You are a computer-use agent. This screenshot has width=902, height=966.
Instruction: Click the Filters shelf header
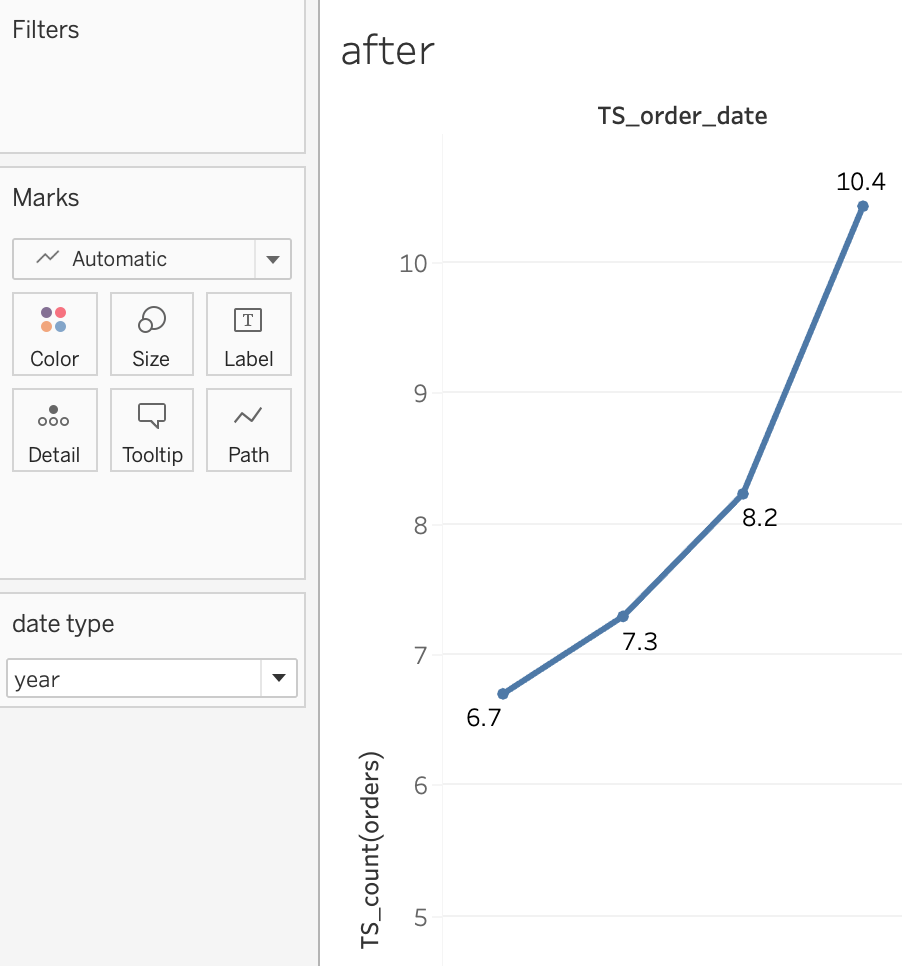point(46,30)
